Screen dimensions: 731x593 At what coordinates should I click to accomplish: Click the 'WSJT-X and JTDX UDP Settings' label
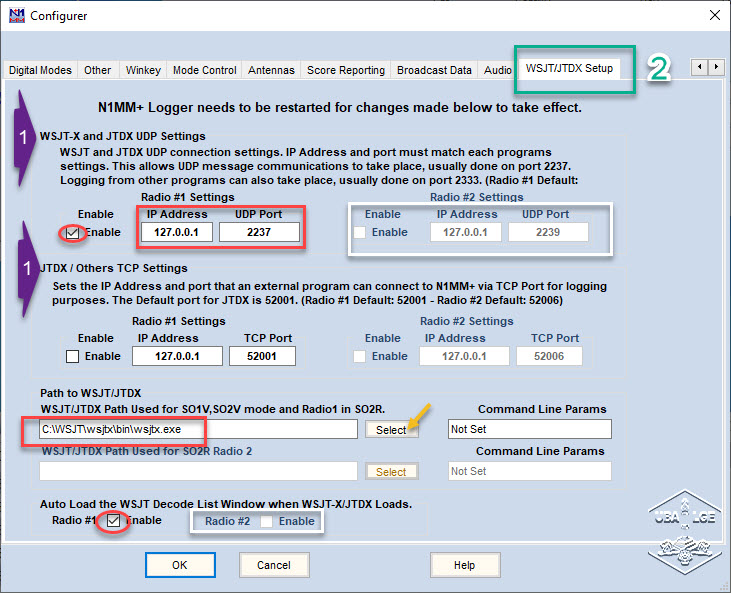click(123, 136)
